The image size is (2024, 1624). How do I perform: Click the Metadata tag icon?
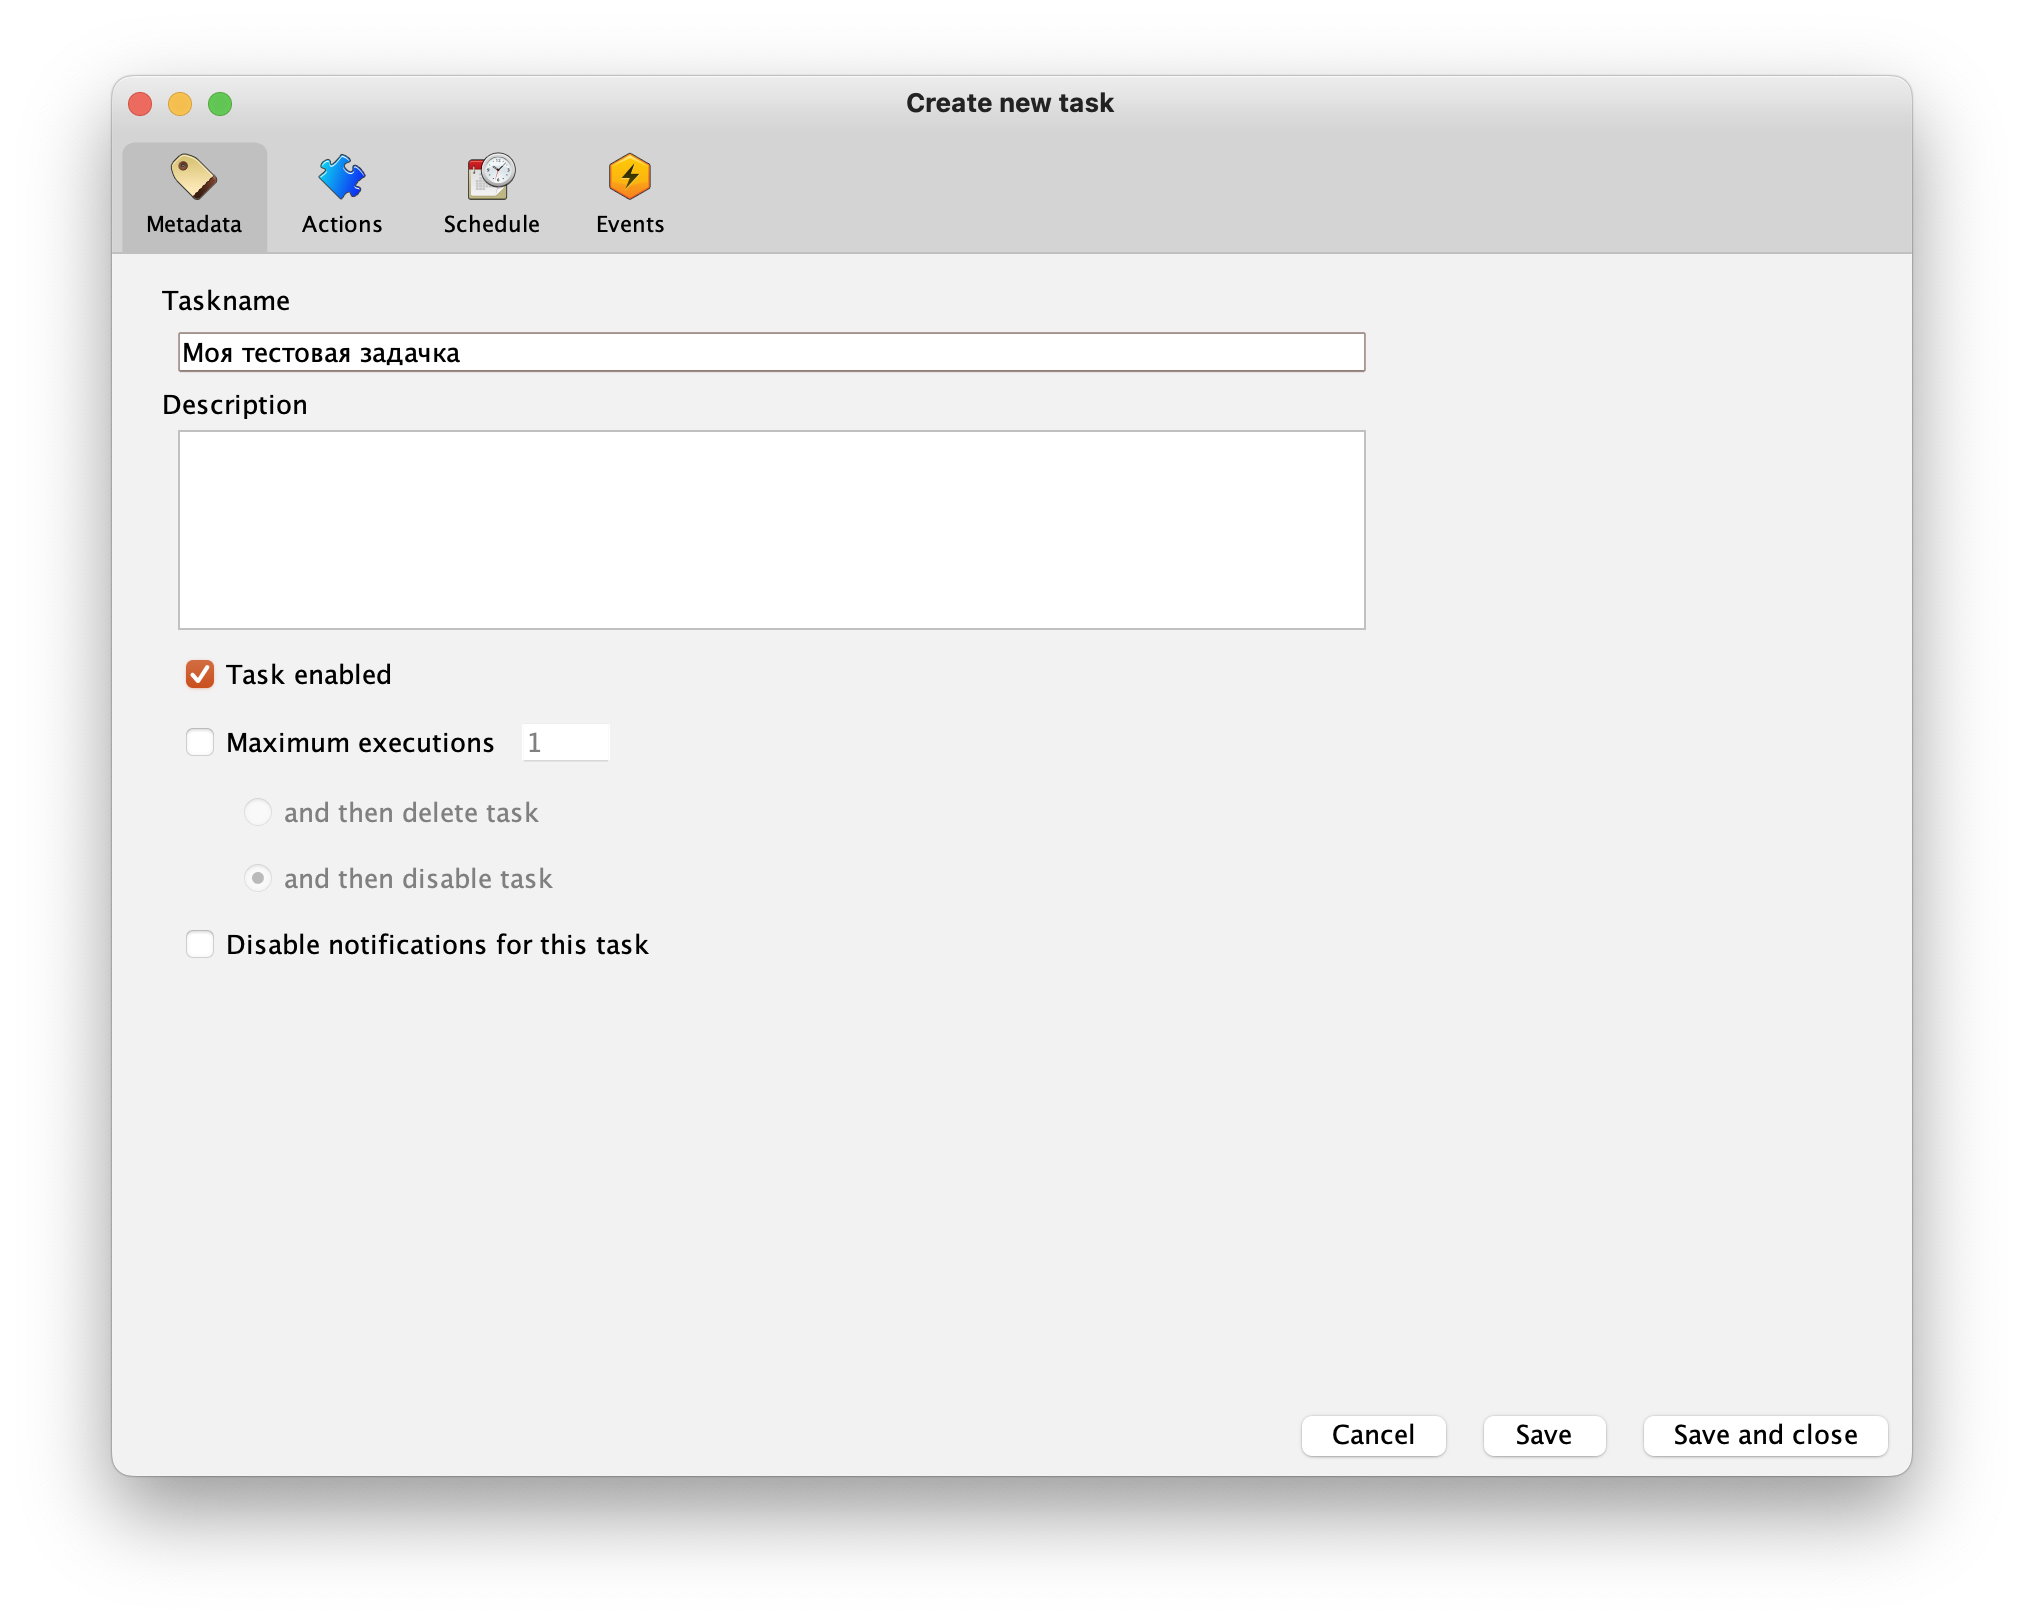tap(194, 177)
